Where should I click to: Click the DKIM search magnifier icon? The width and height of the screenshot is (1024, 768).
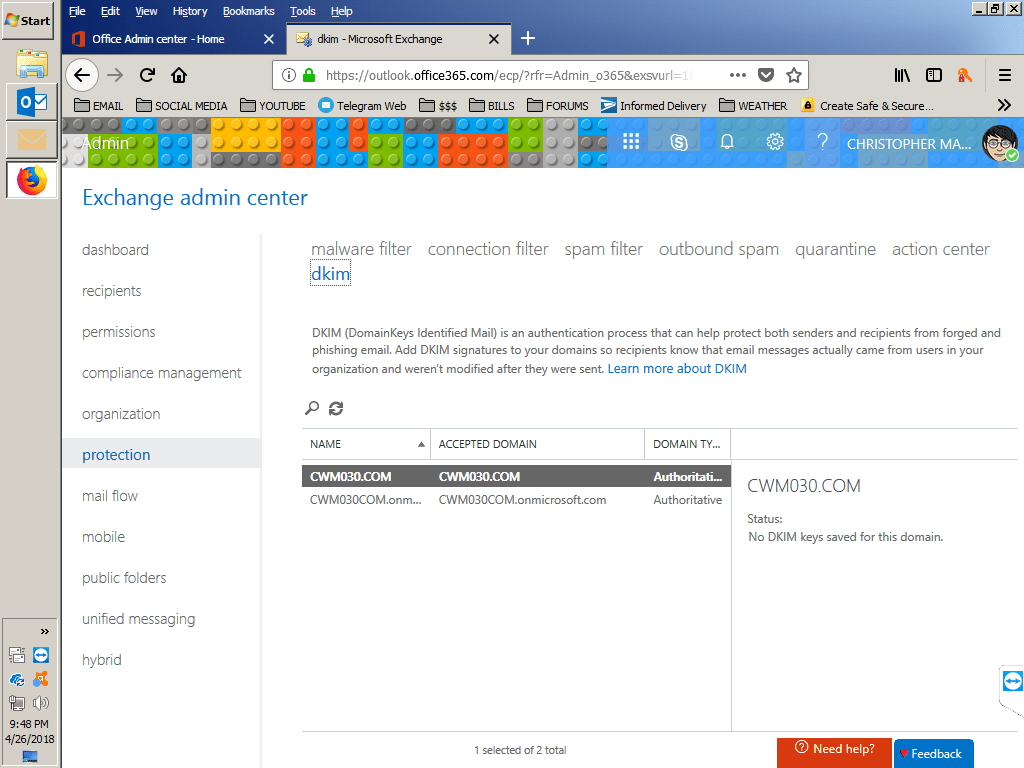click(x=311, y=408)
